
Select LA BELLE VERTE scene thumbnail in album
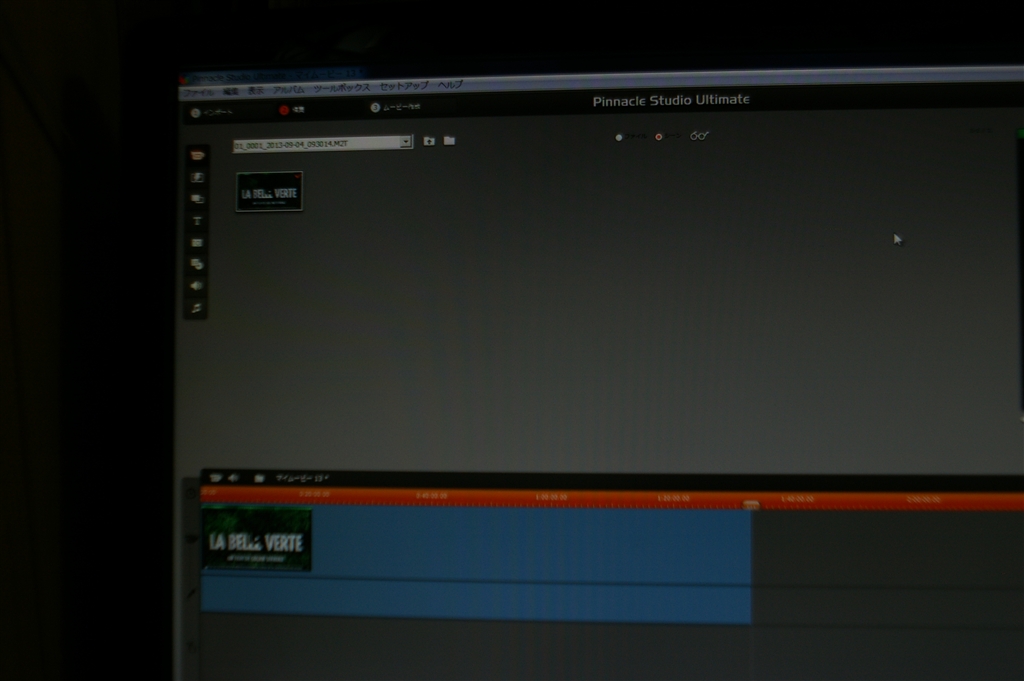click(x=269, y=191)
